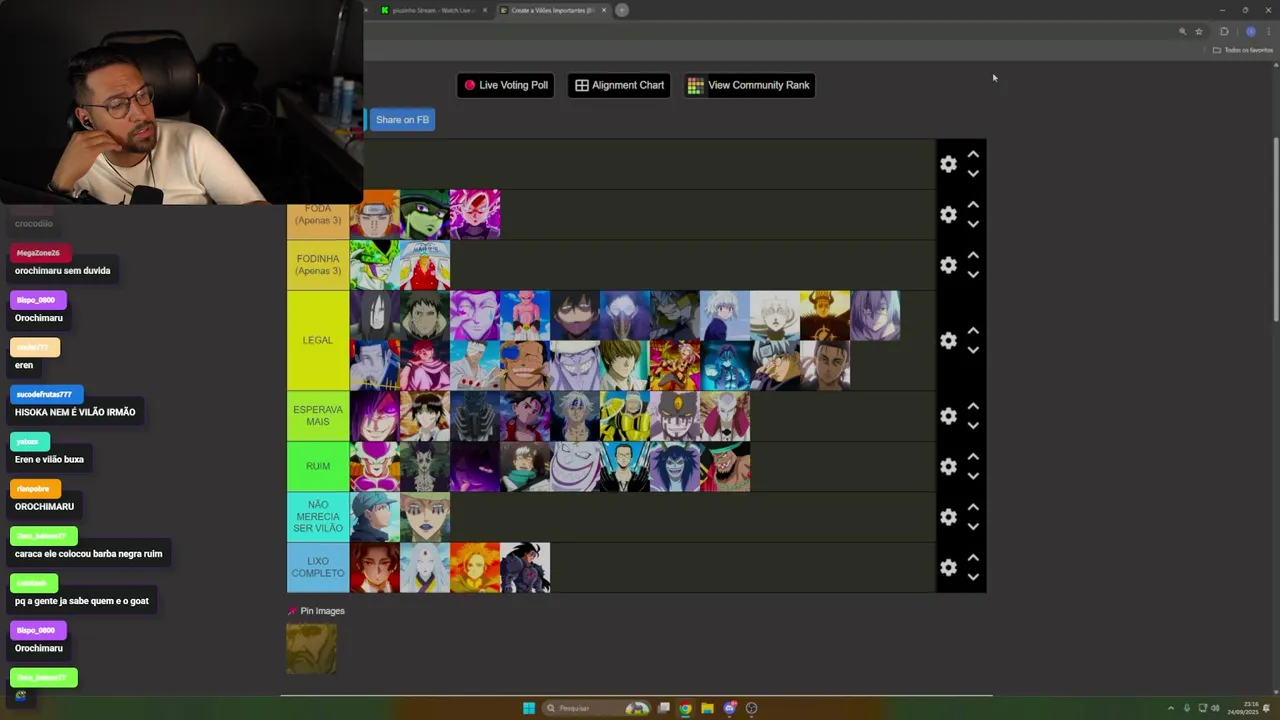The image size is (1280, 720).
Task: Click the page vertical scrollbar
Action: 1275,230
